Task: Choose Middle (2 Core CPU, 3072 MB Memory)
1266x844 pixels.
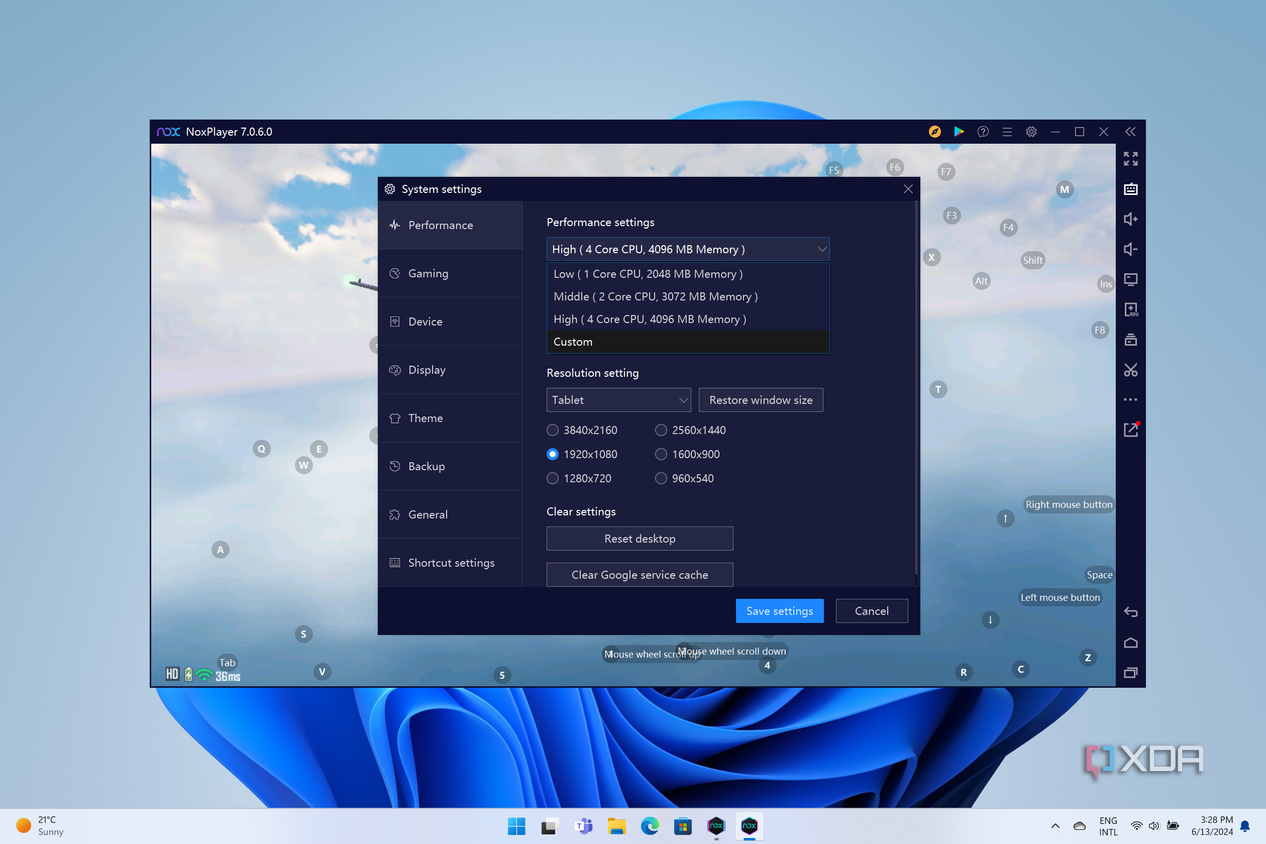Action: (688, 296)
